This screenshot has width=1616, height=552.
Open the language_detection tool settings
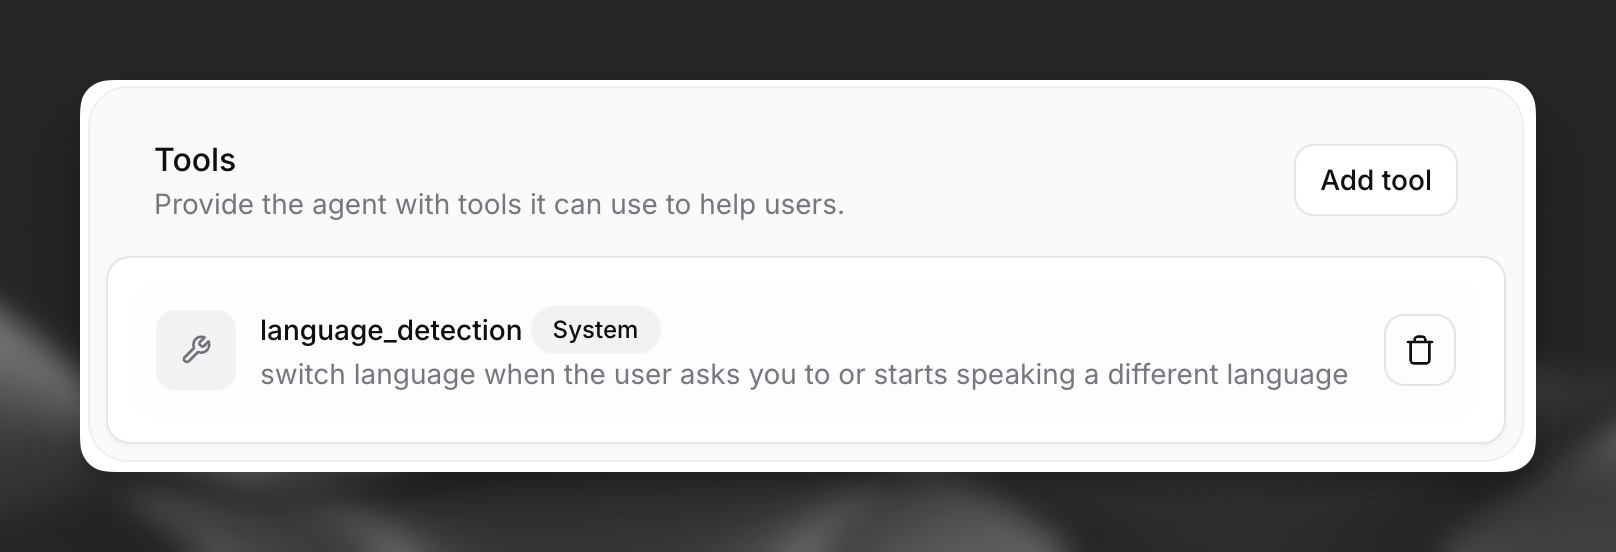coord(390,330)
